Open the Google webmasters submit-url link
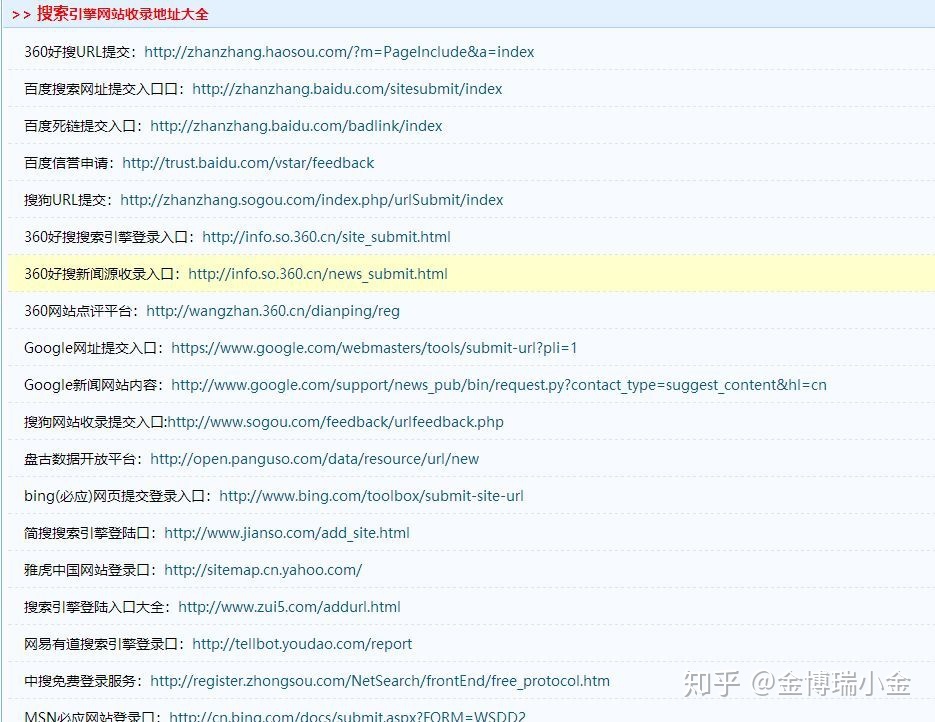 pyautogui.click(x=374, y=348)
